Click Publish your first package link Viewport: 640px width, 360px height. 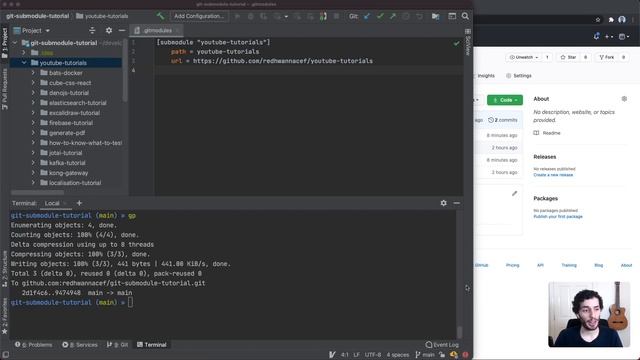point(558,216)
